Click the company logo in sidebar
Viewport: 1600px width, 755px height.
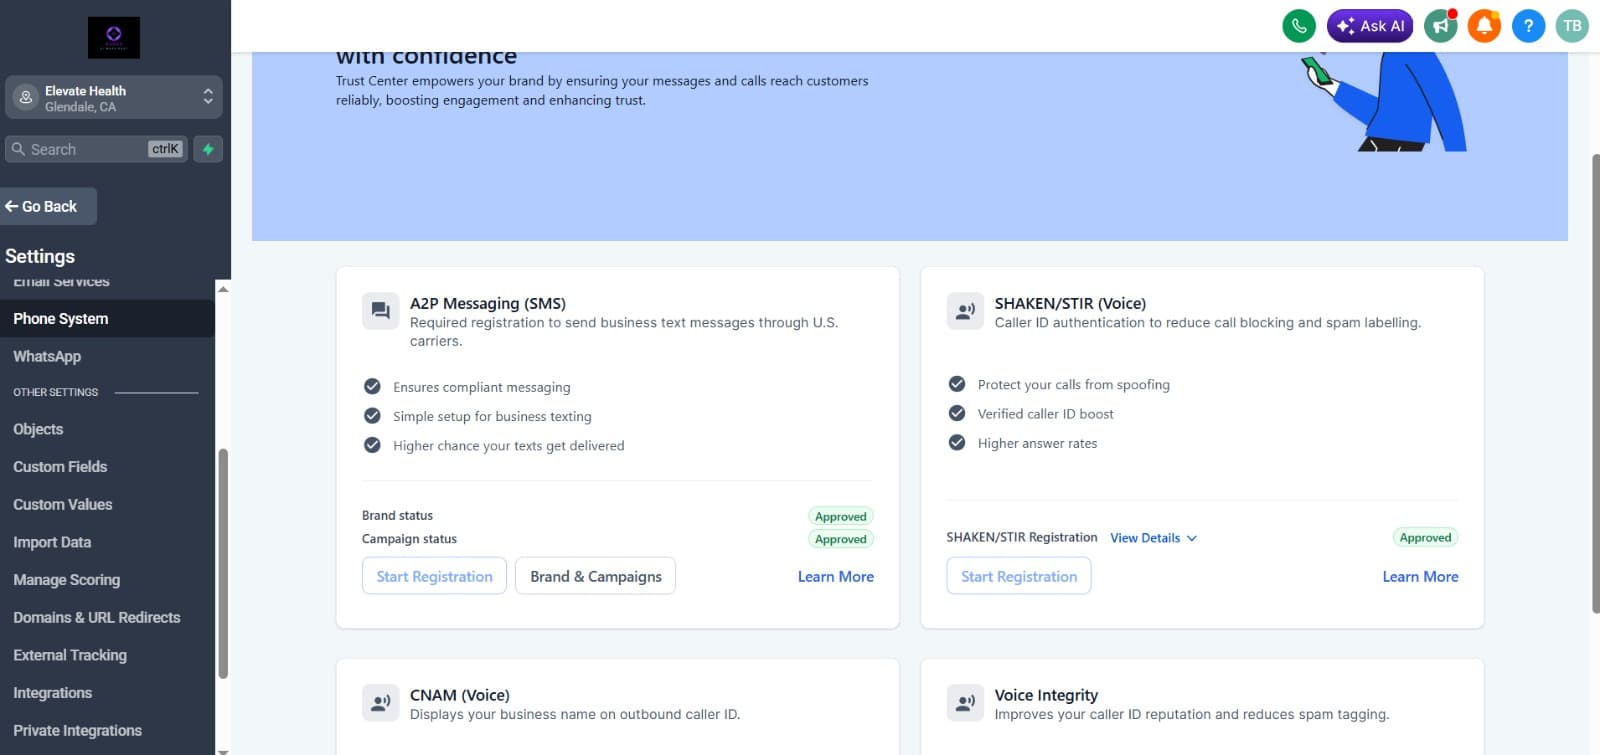(114, 38)
